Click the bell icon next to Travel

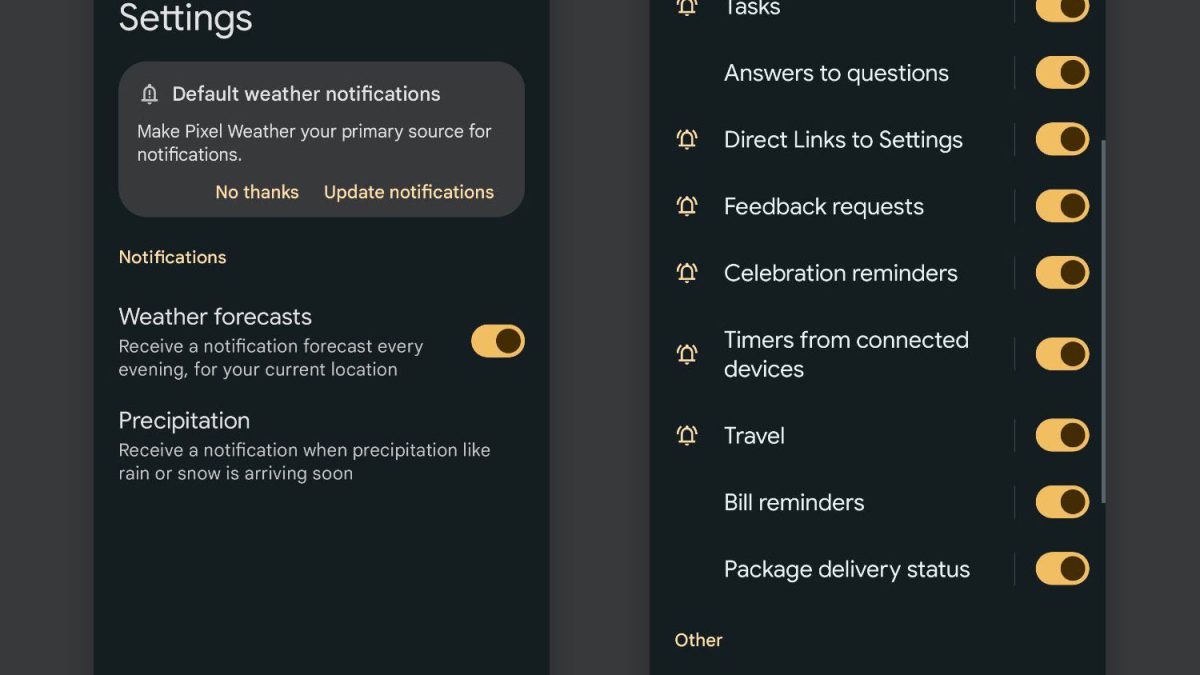687,436
